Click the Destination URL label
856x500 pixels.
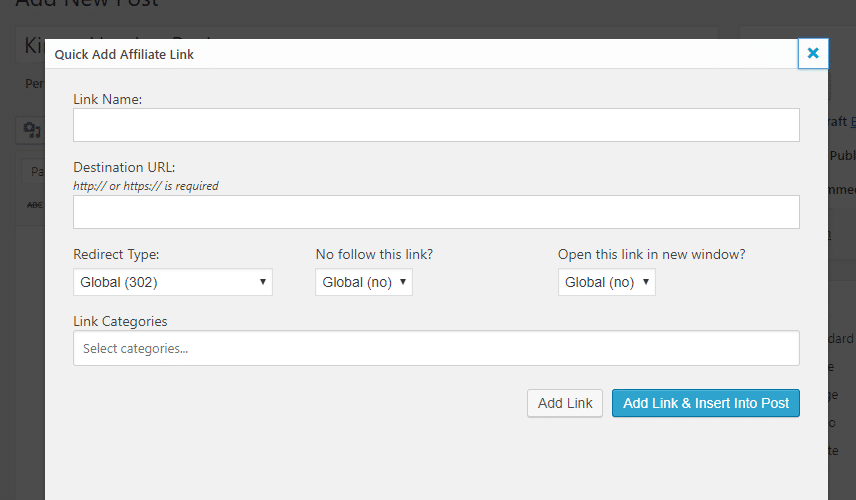(x=124, y=167)
